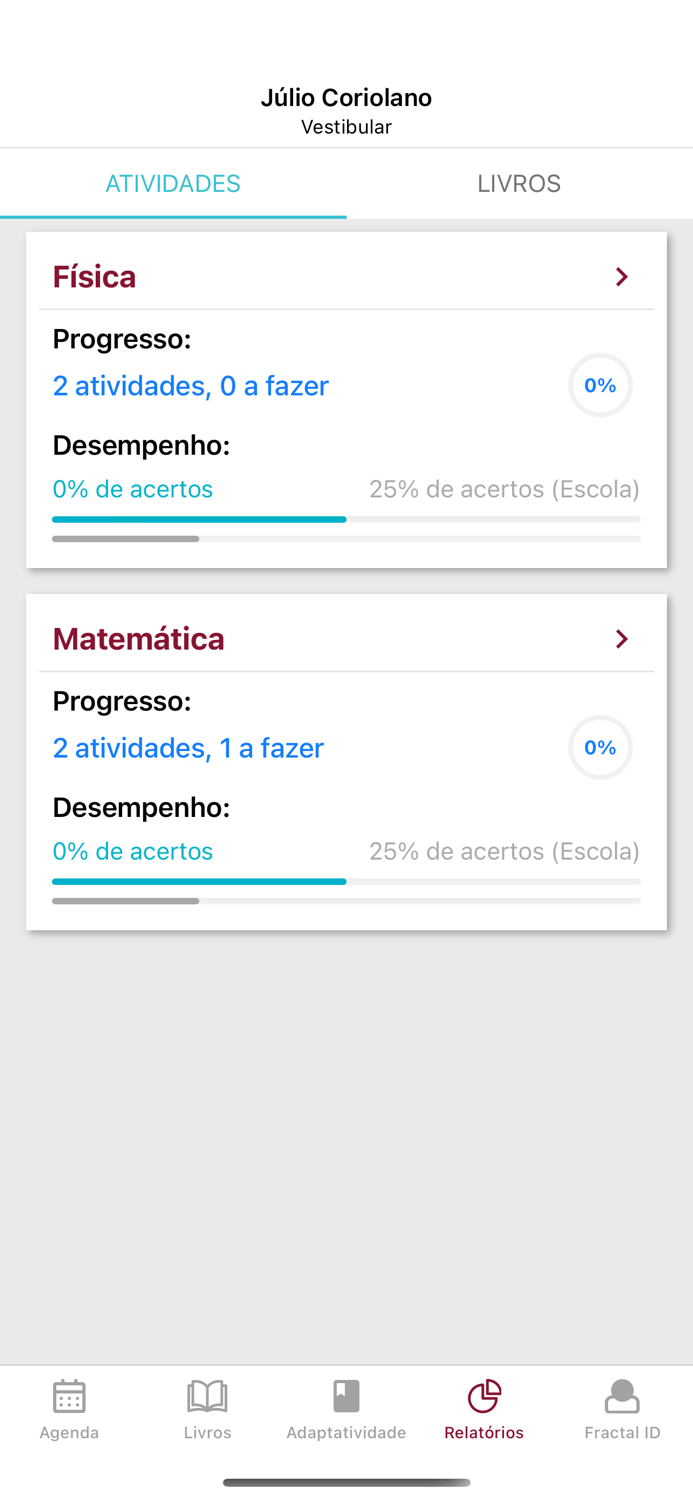
Task: Open the Adaptatividade bookmark icon
Action: click(346, 1398)
